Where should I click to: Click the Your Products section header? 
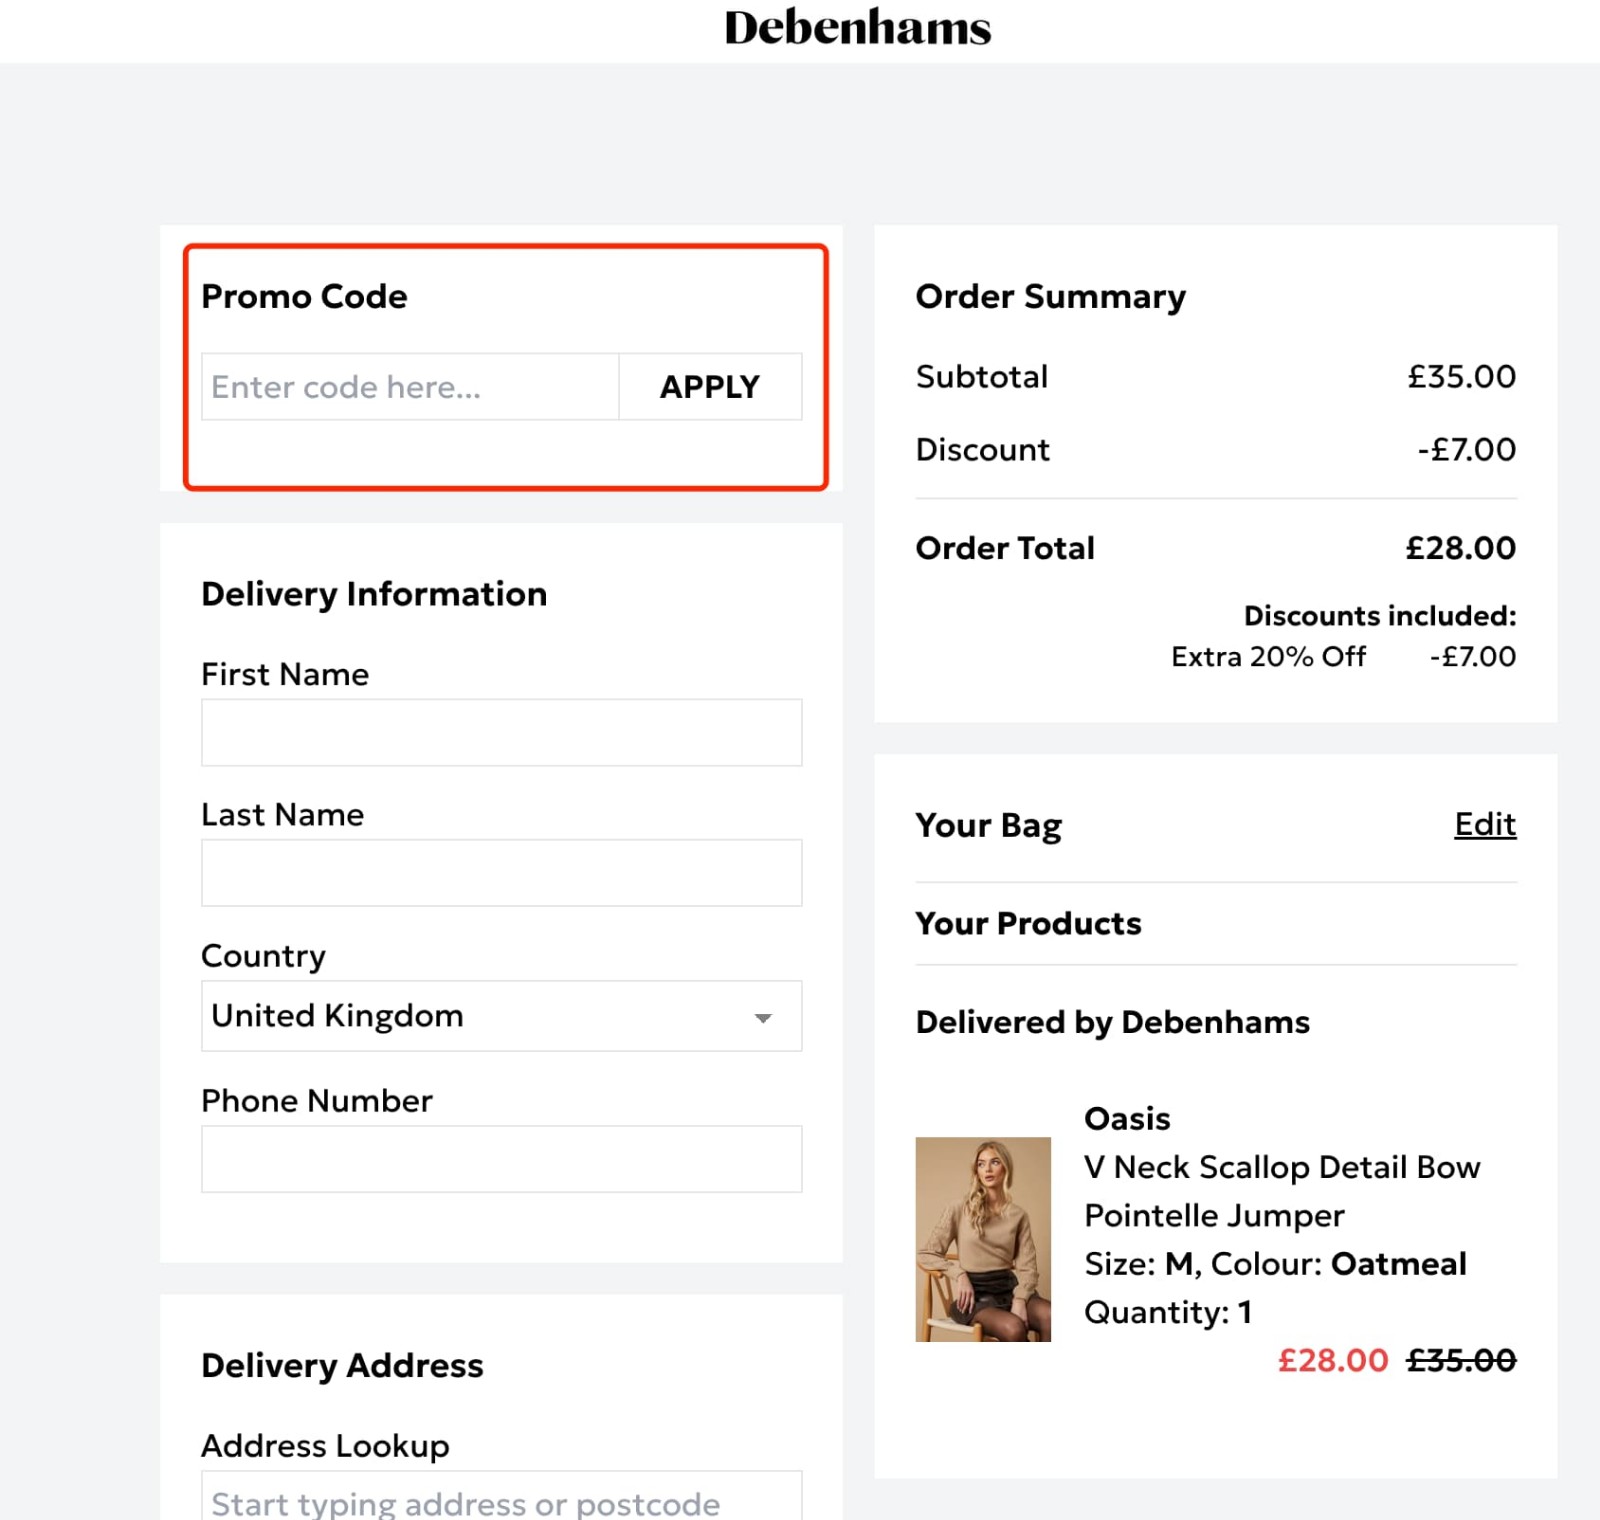[x=1028, y=923]
